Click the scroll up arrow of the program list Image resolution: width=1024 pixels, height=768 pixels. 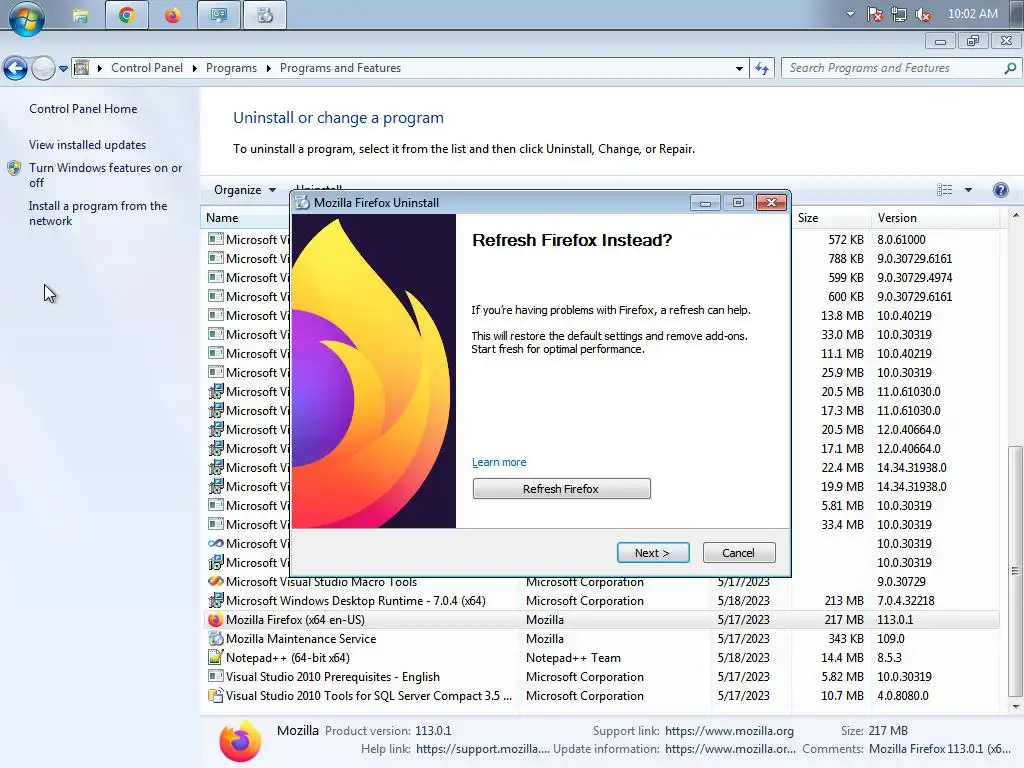coord(1015,216)
